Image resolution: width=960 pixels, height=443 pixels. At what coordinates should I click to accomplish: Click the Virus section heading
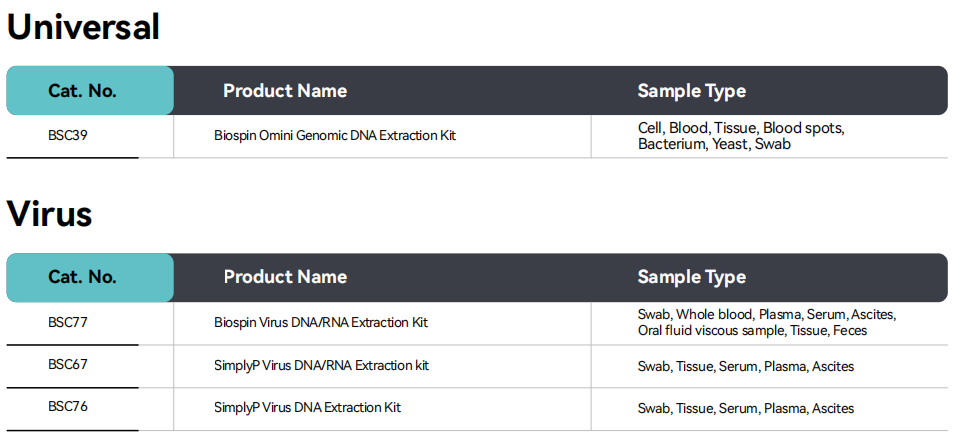point(49,214)
